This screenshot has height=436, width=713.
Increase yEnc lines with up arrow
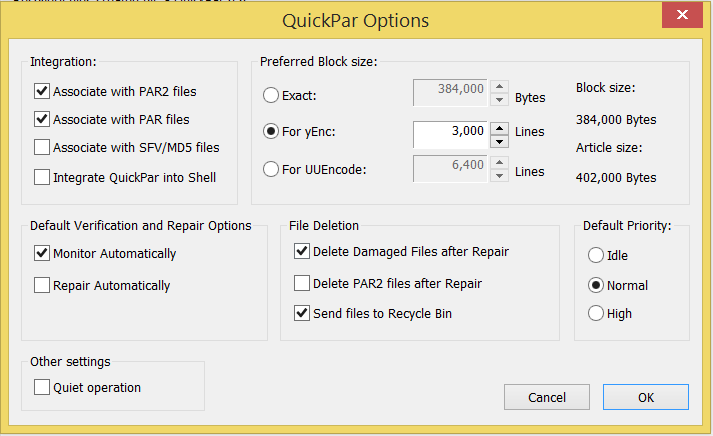point(499,128)
